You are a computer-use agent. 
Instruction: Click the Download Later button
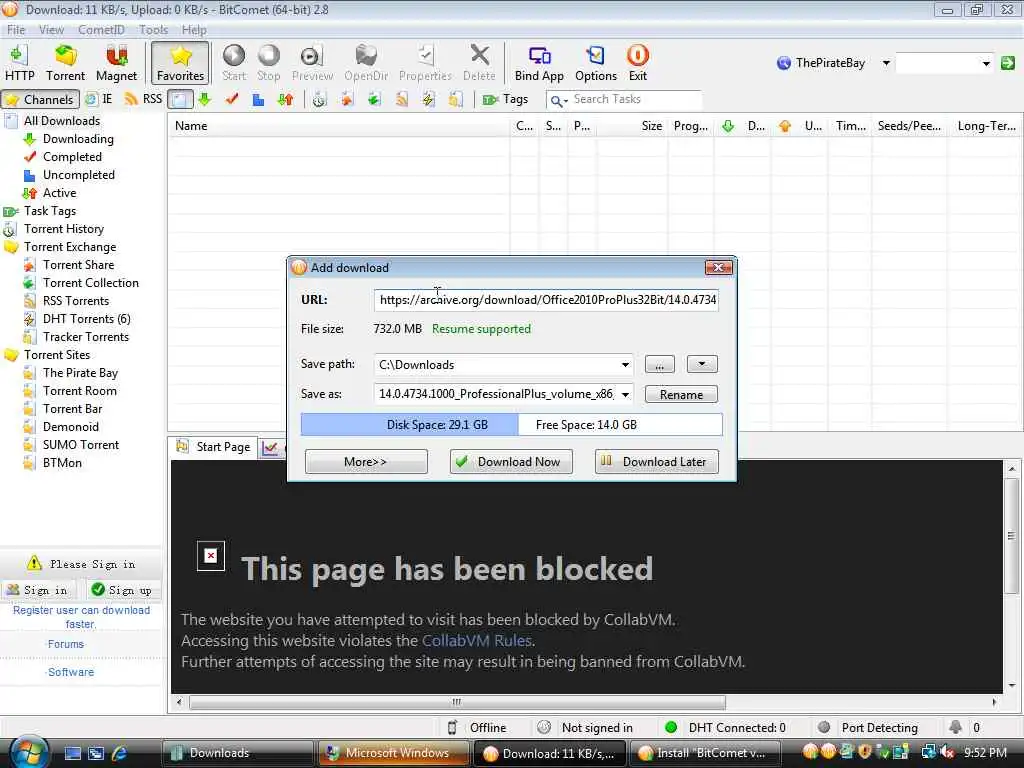pos(656,462)
